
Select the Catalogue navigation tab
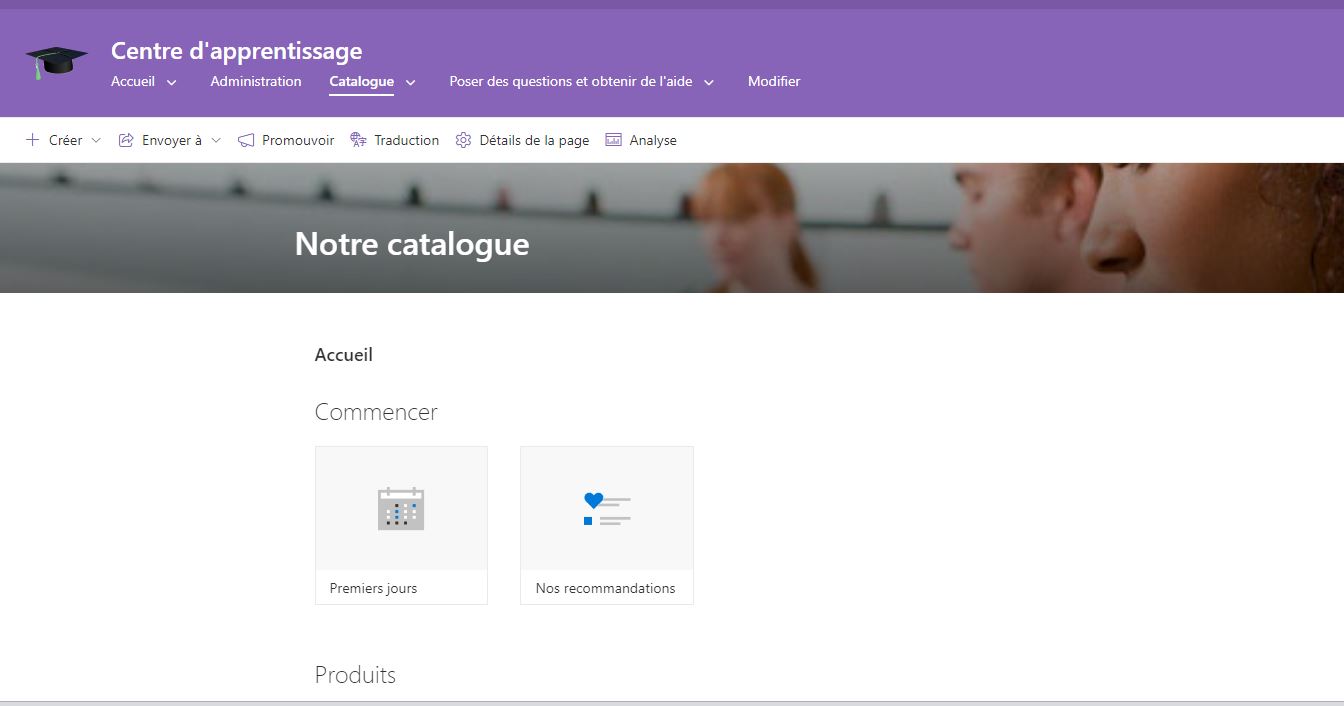(361, 81)
